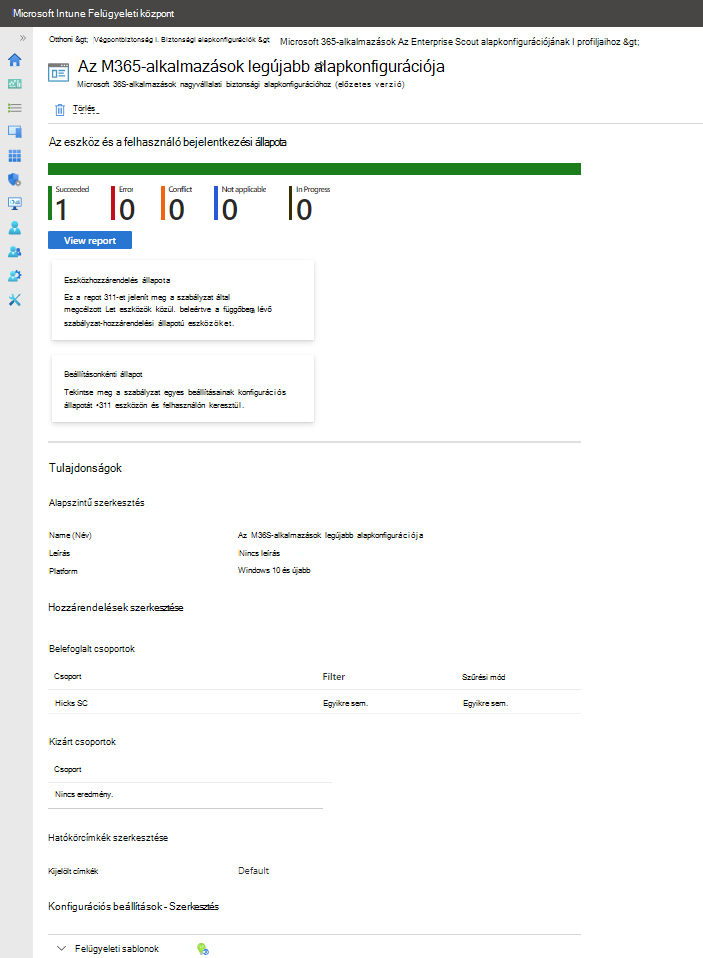Click the Tulajdonságok heading
This screenshot has height=958, width=703.
click(x=86, y=468)
